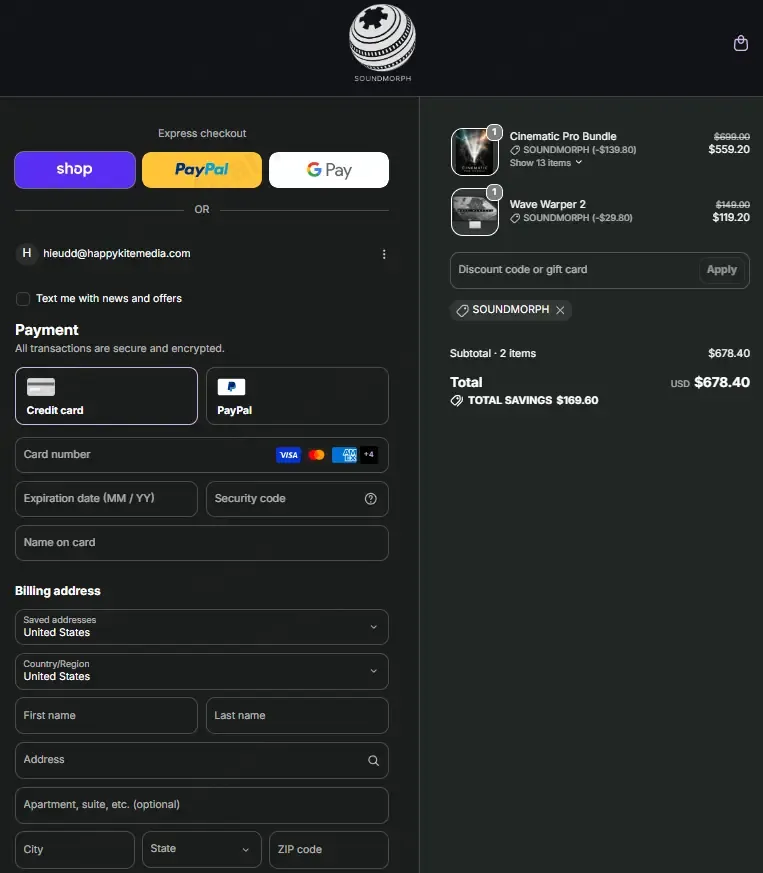Click the H account avatar
The width and height of the screenshot is (763, 873).
click(x=26, y=253)
